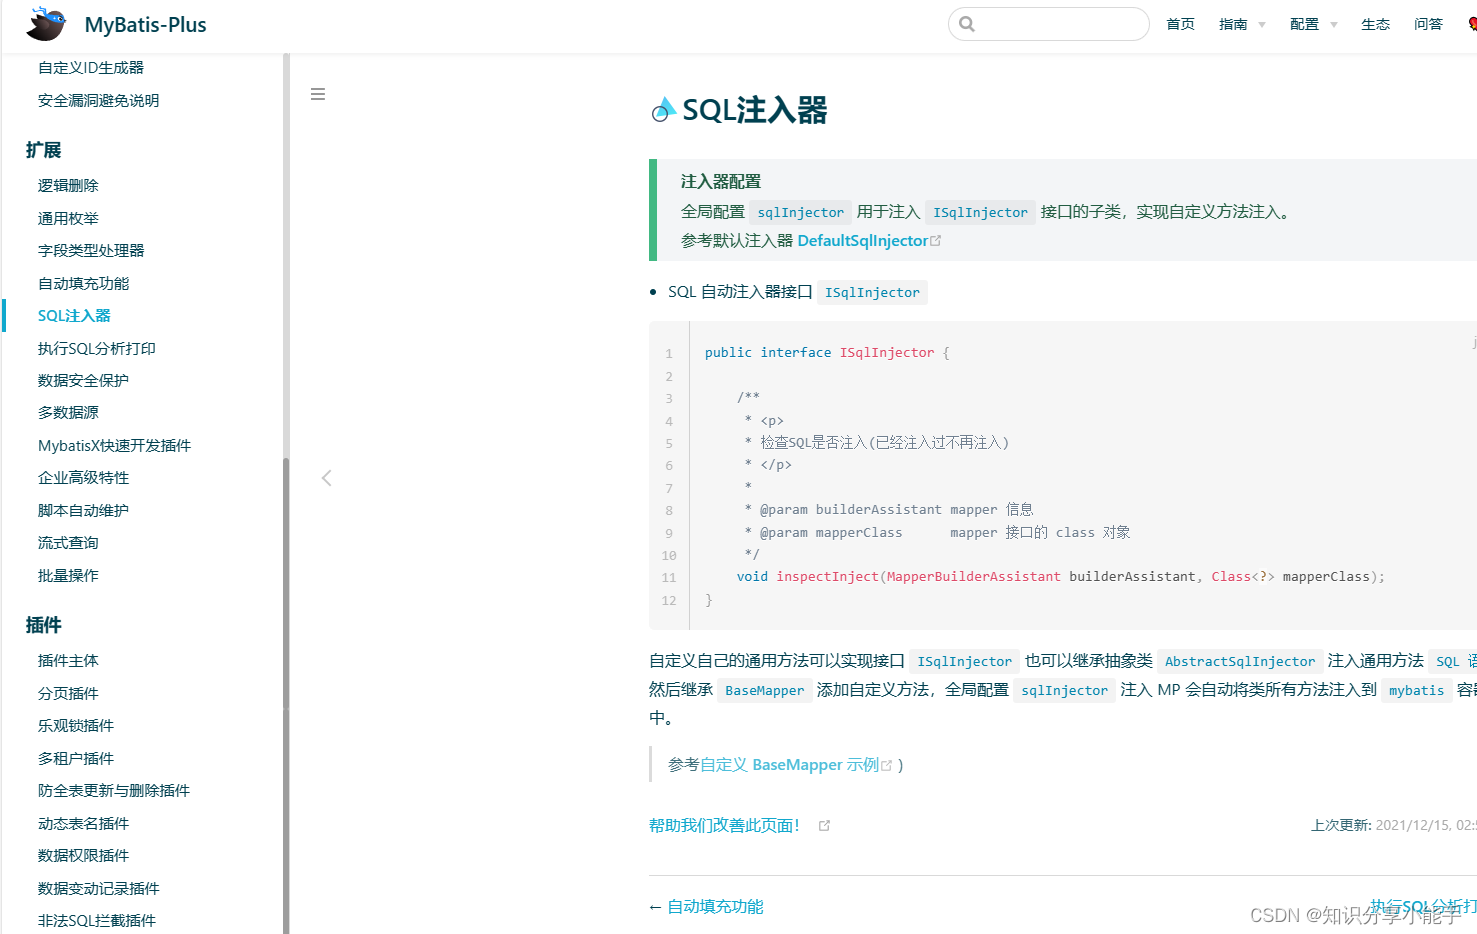
Task: Click the BaseMapper inline code
Action: (765, 691)
